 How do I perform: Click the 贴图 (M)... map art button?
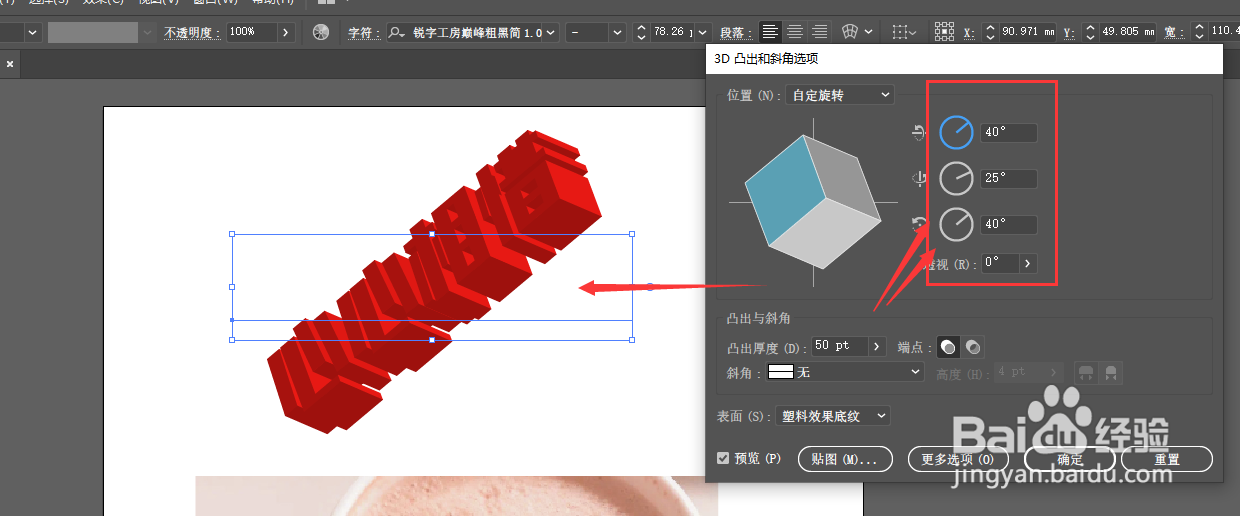[845, 459]
